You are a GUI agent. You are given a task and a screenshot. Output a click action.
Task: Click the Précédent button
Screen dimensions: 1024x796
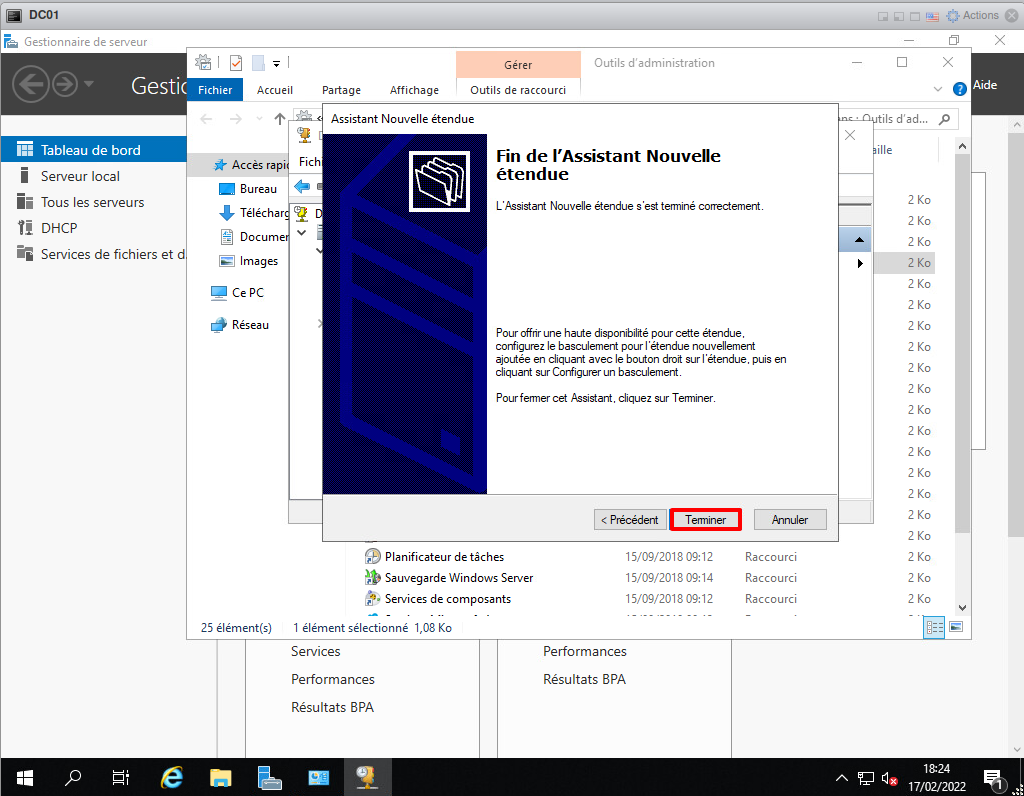pyautogui.click(x=629, y=520)
